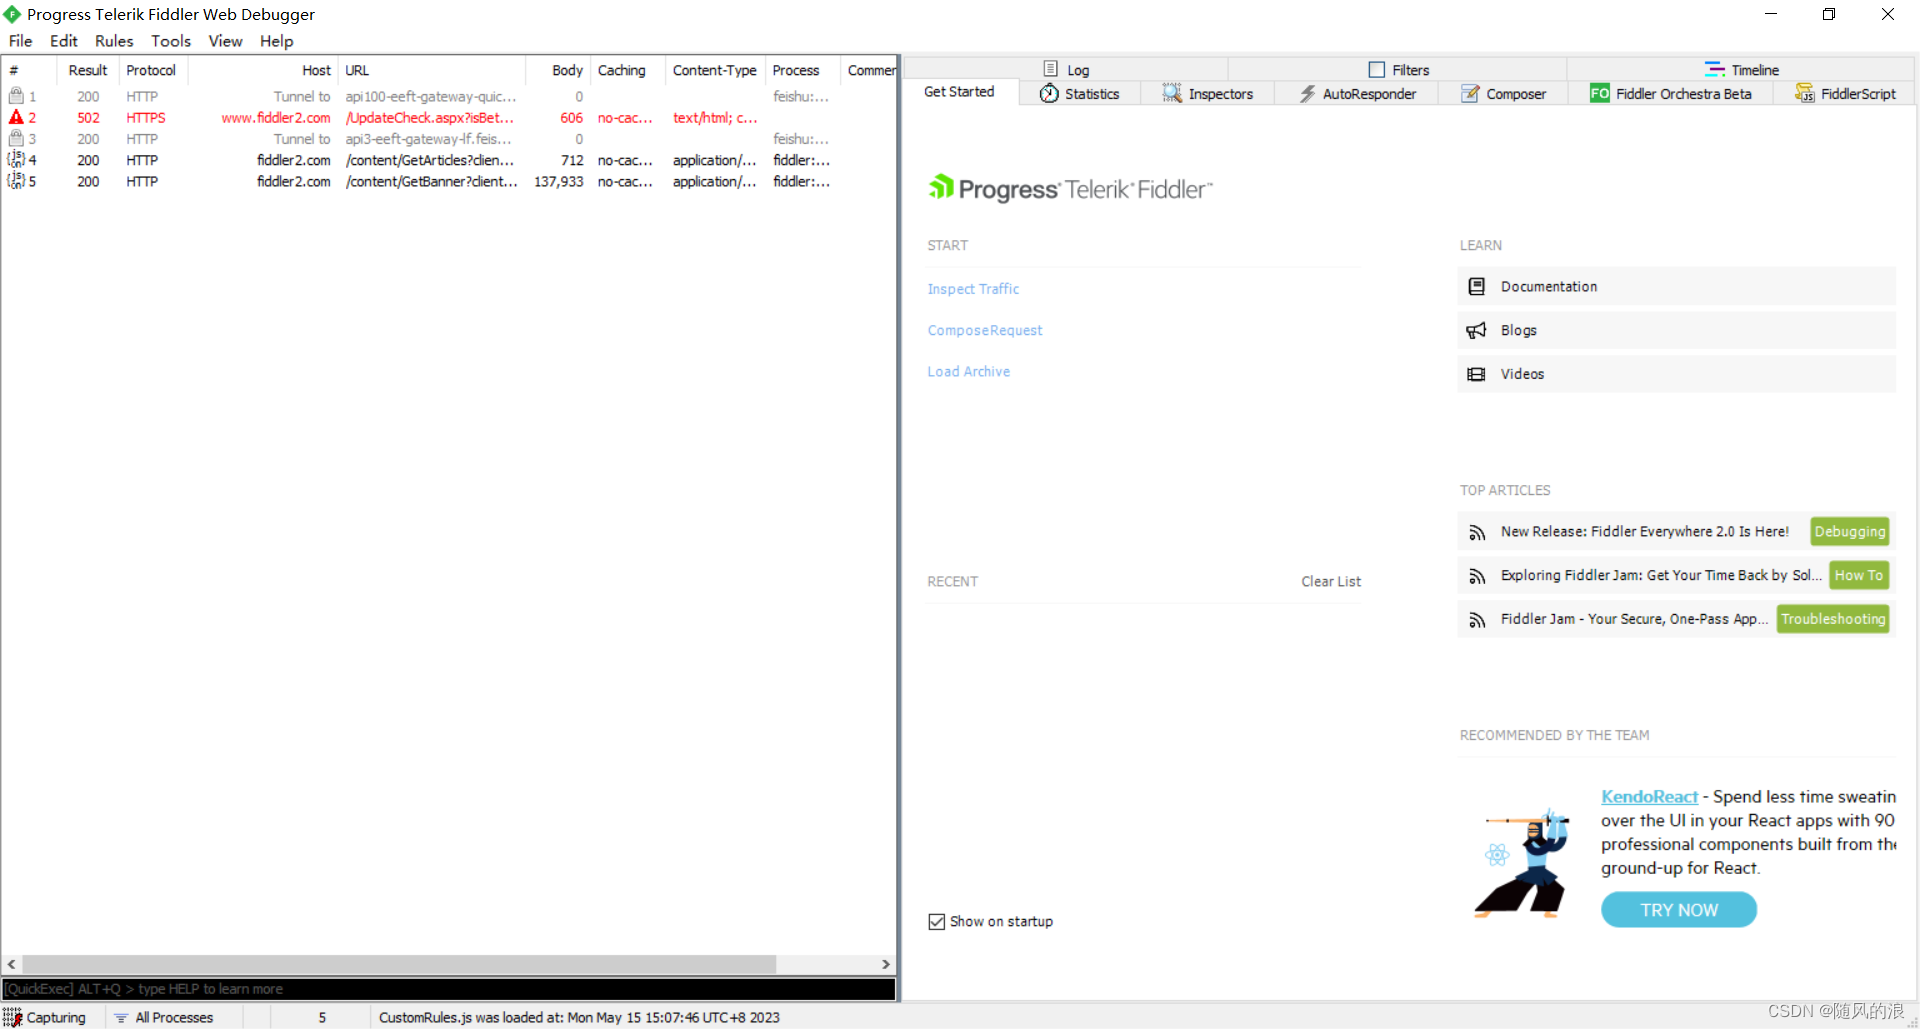
Task: Click the Troubleshooting tag button
Action: pyautogui.click(x=1832, y=619)
